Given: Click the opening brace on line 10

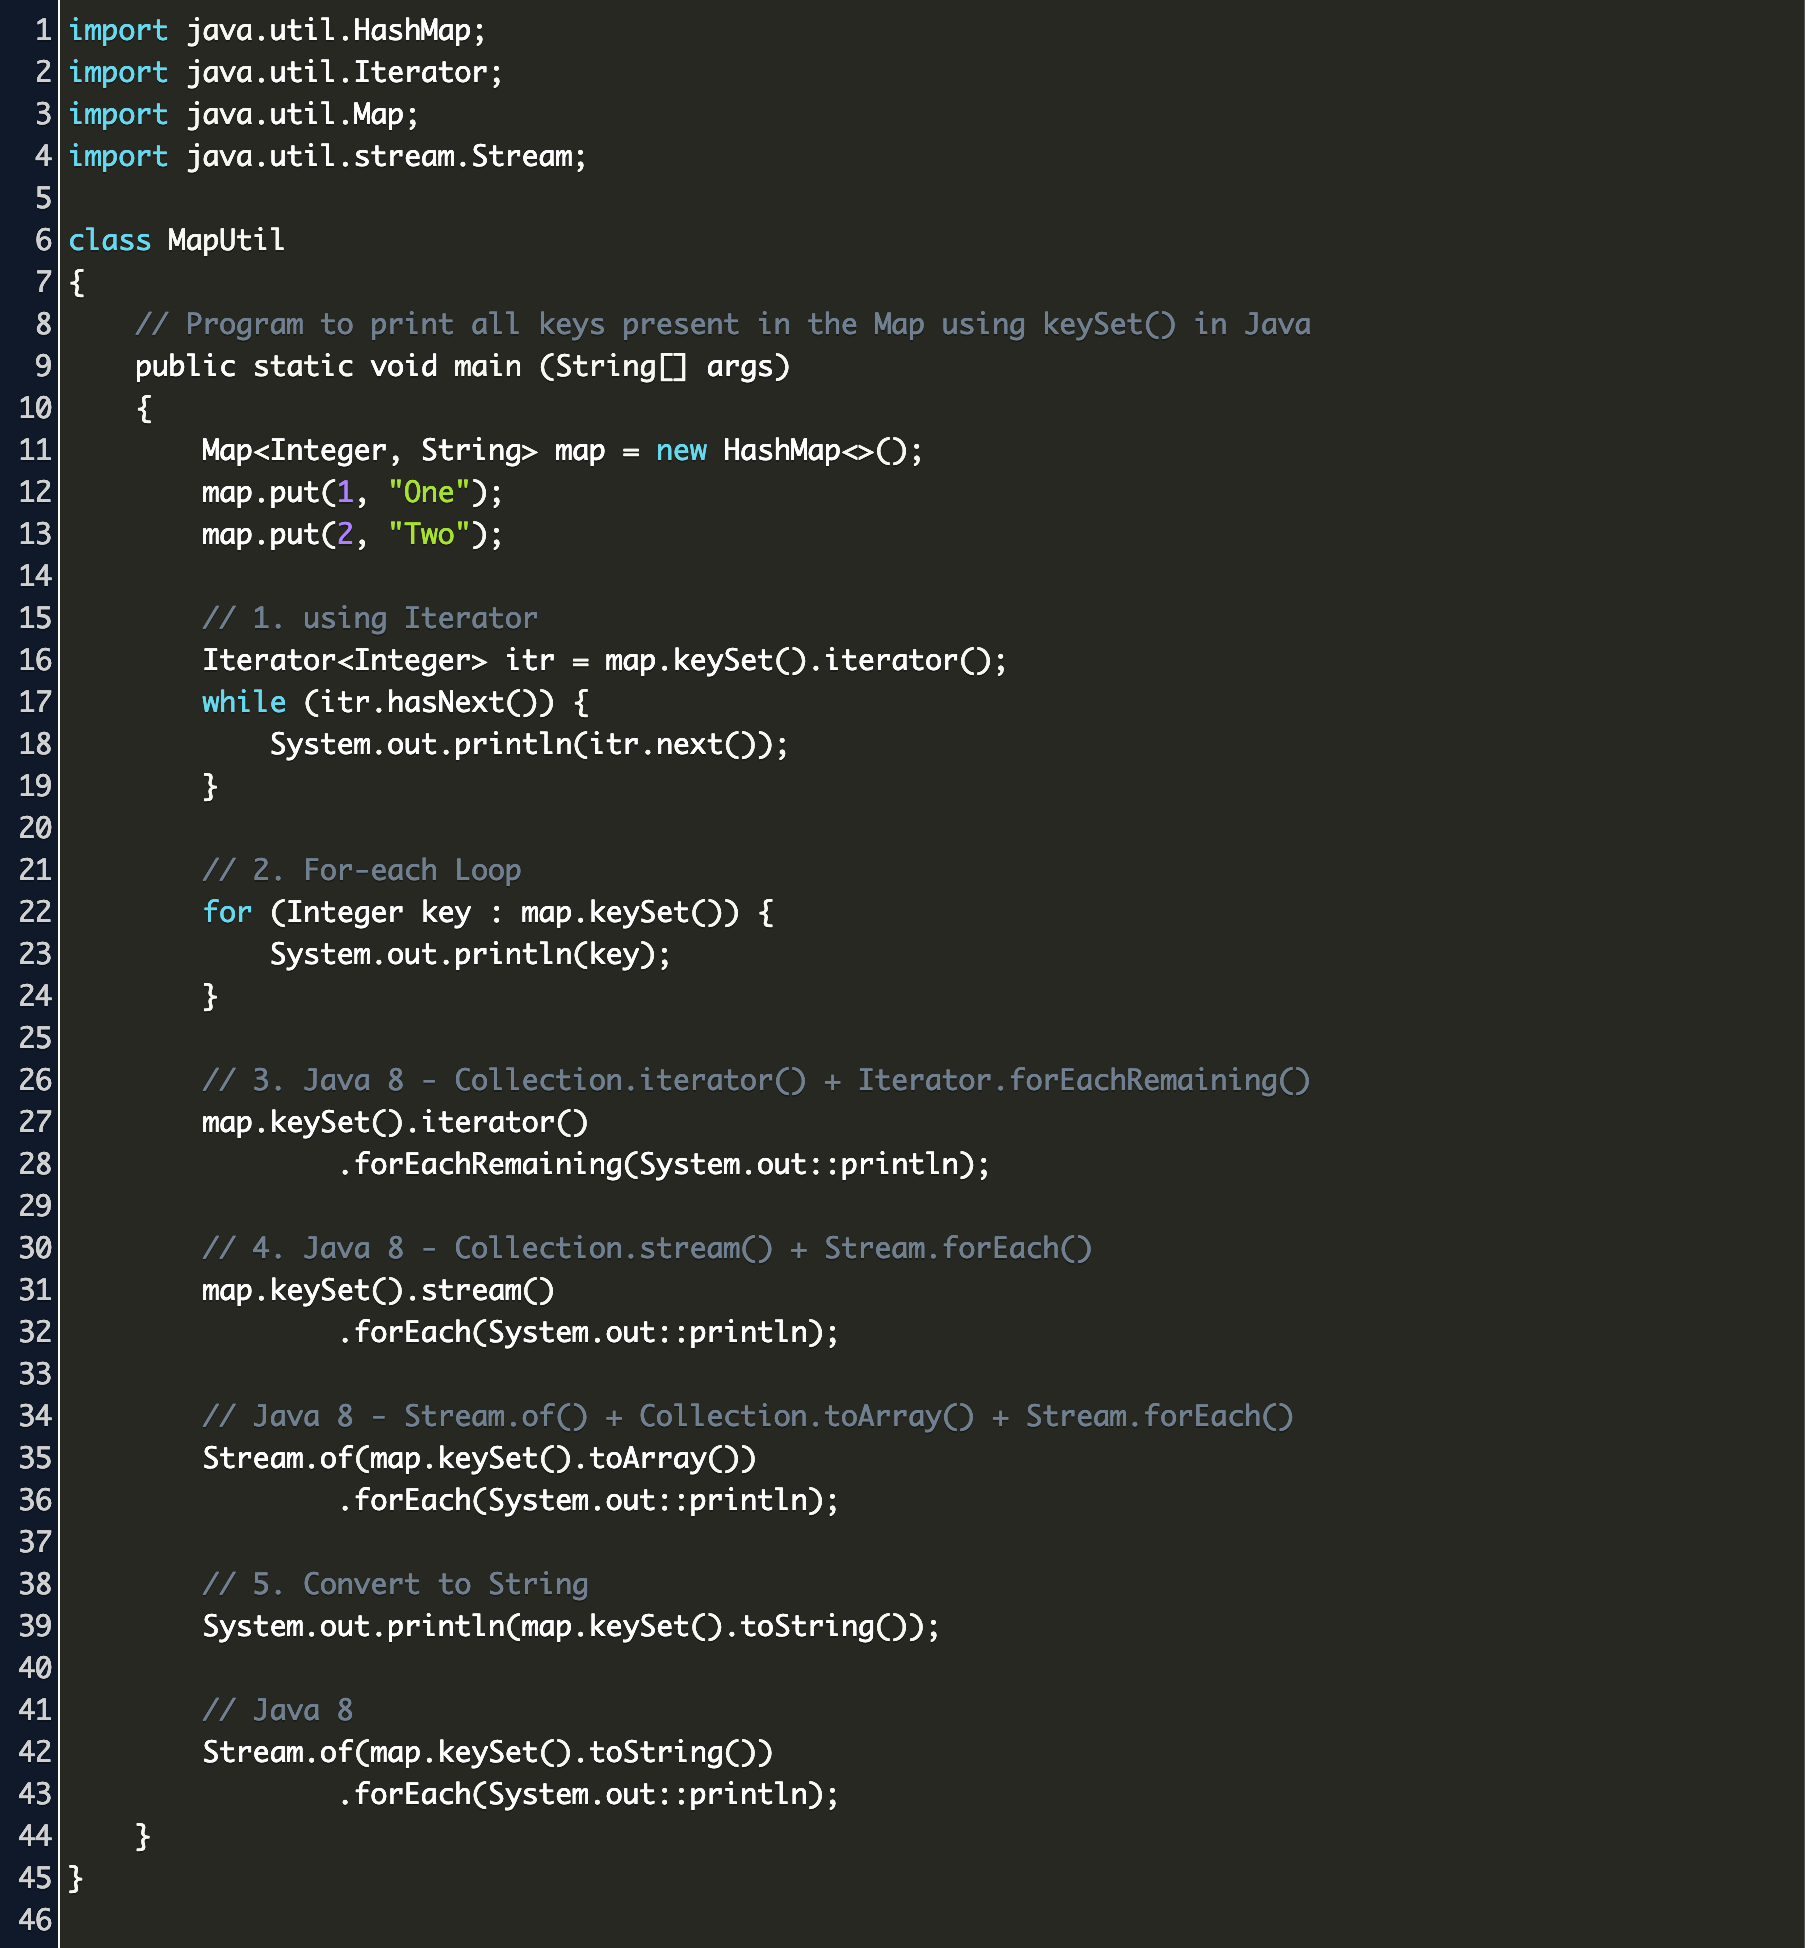Looking at the screenshot, I should coord(143,408).
